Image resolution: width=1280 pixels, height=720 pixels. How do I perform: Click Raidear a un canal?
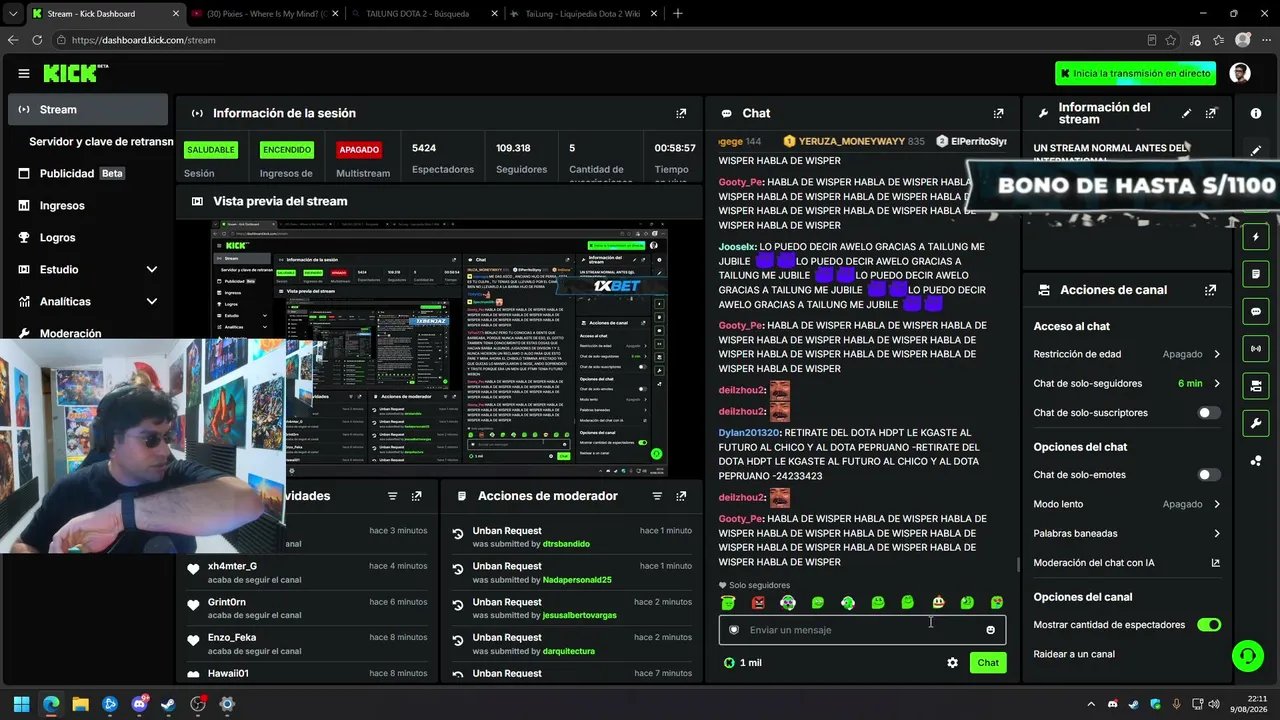coord(1074,654)
